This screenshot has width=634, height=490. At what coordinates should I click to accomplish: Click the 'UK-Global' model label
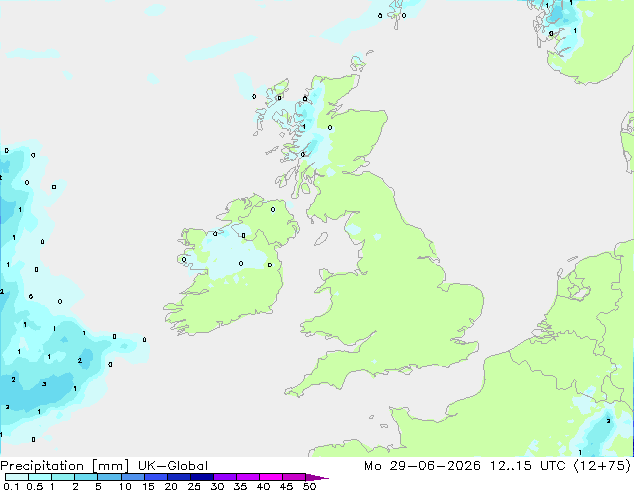(173, 466)
